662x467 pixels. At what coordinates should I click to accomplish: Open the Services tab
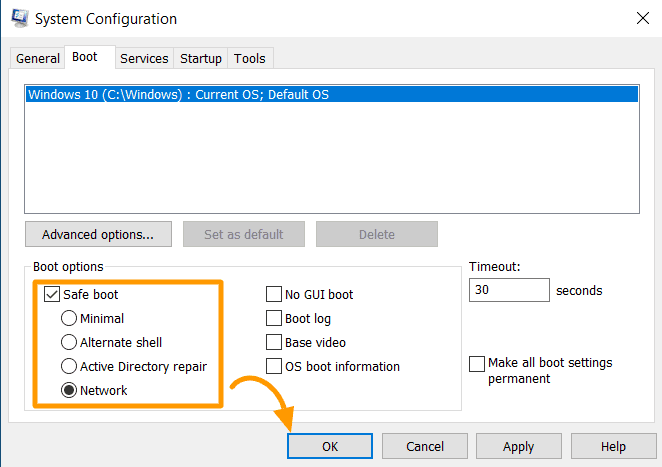pos(144,58)
